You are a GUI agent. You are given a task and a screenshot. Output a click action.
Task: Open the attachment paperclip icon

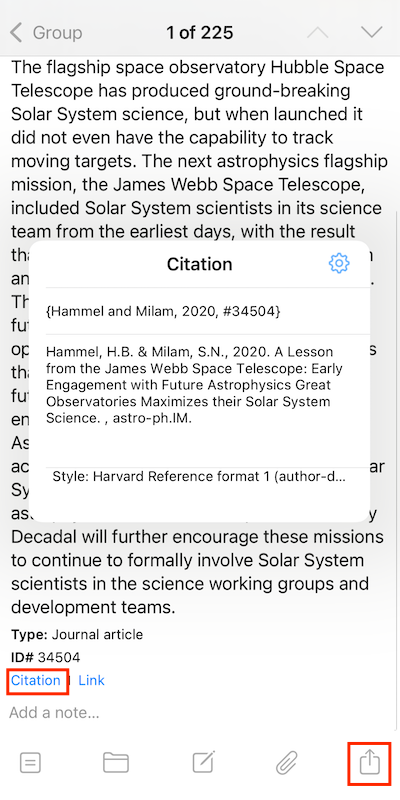[287, 763]
